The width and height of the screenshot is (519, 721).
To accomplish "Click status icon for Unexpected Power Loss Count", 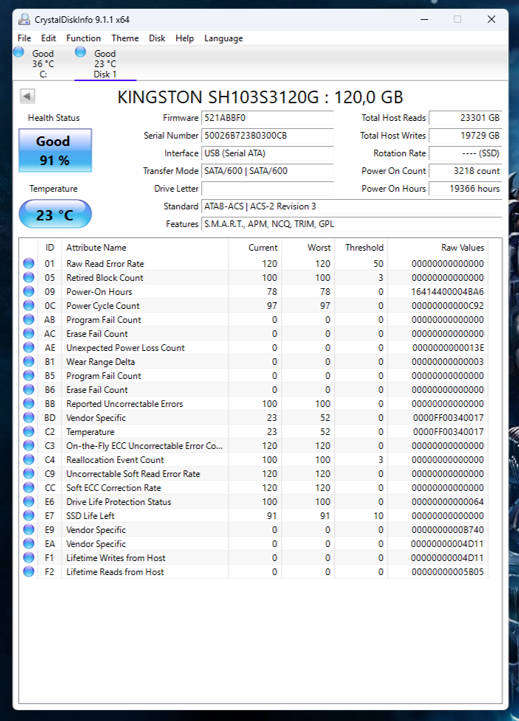I will pyautogui.click(x=29, y=348).
